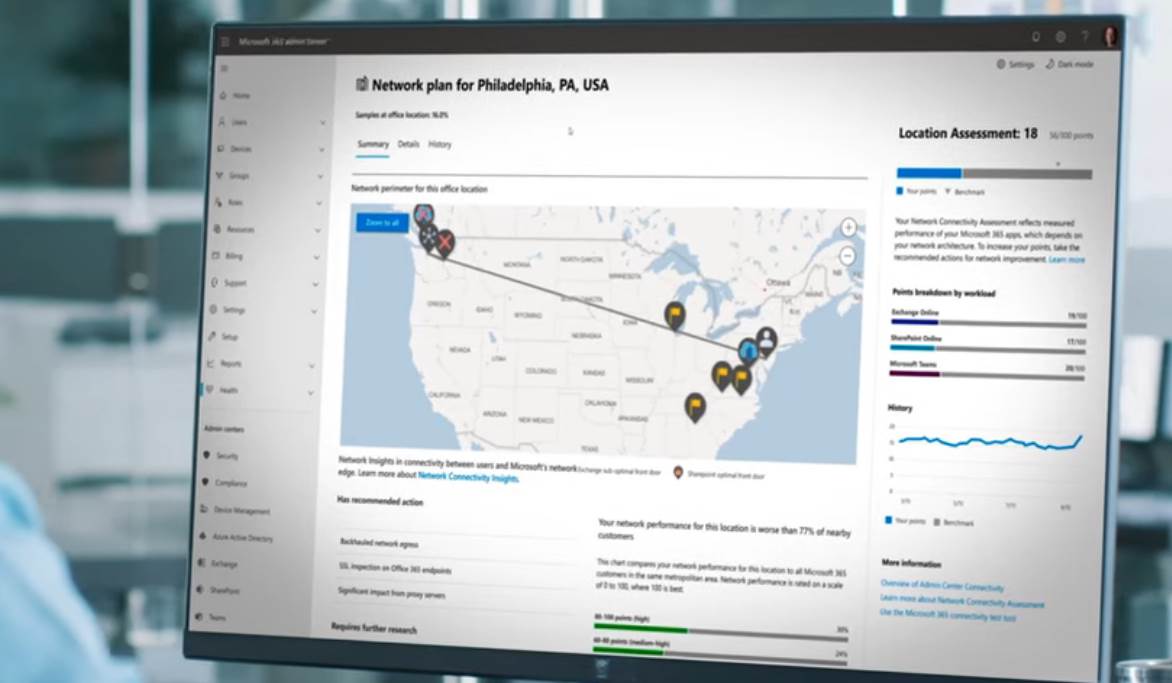Image resolution: width=1172 pixels, height=683 pixels.
Task: Click the notifications bell icon
Action: pyautogui.click(x=1036, y=37)
